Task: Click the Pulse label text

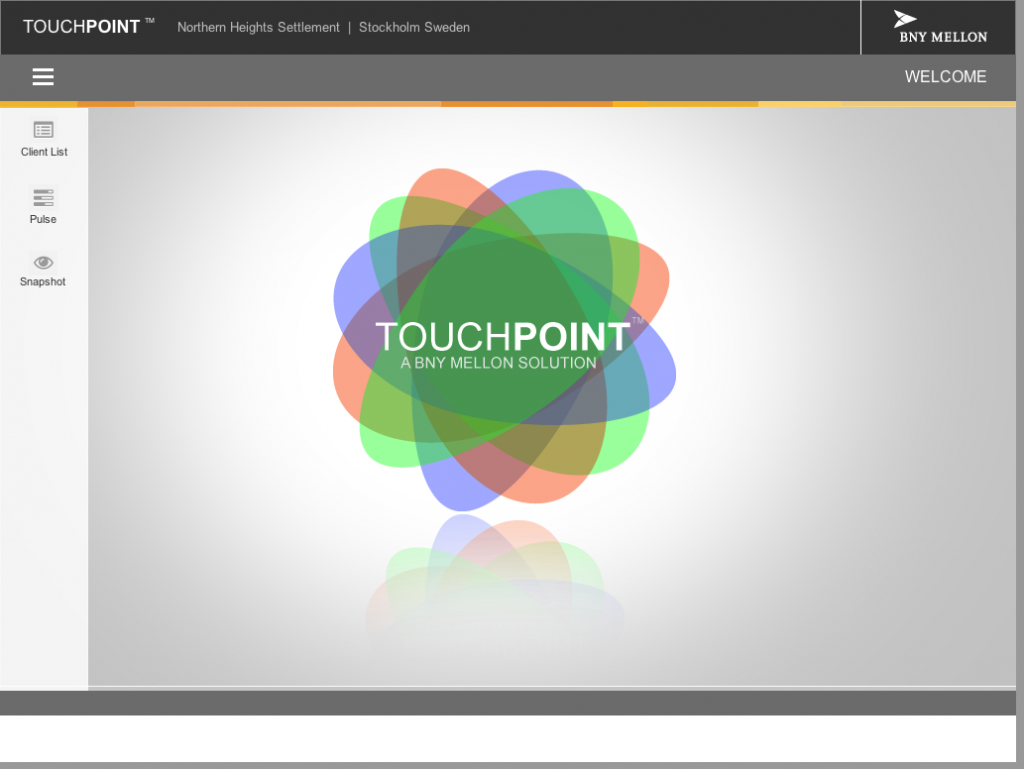Action: click(43, 219)
